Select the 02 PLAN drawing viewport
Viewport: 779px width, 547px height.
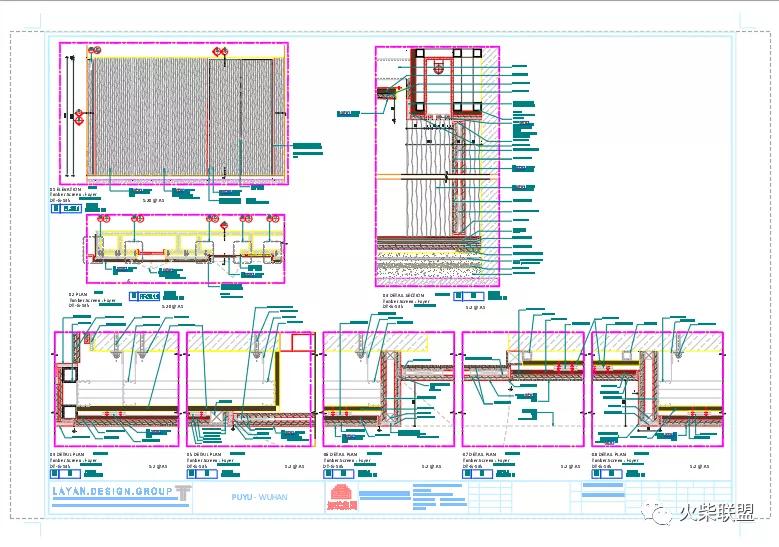coord(185,249)
